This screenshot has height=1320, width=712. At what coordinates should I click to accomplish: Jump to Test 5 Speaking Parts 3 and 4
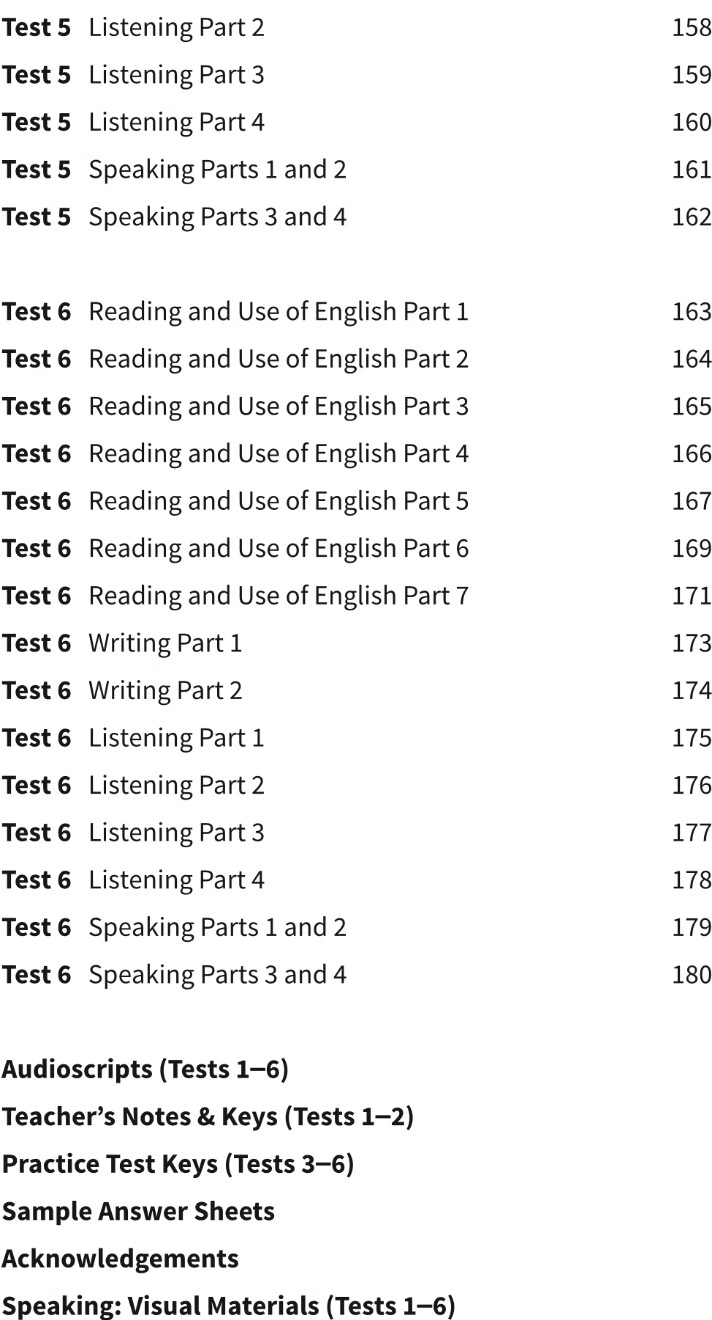(x=217, y=217)
